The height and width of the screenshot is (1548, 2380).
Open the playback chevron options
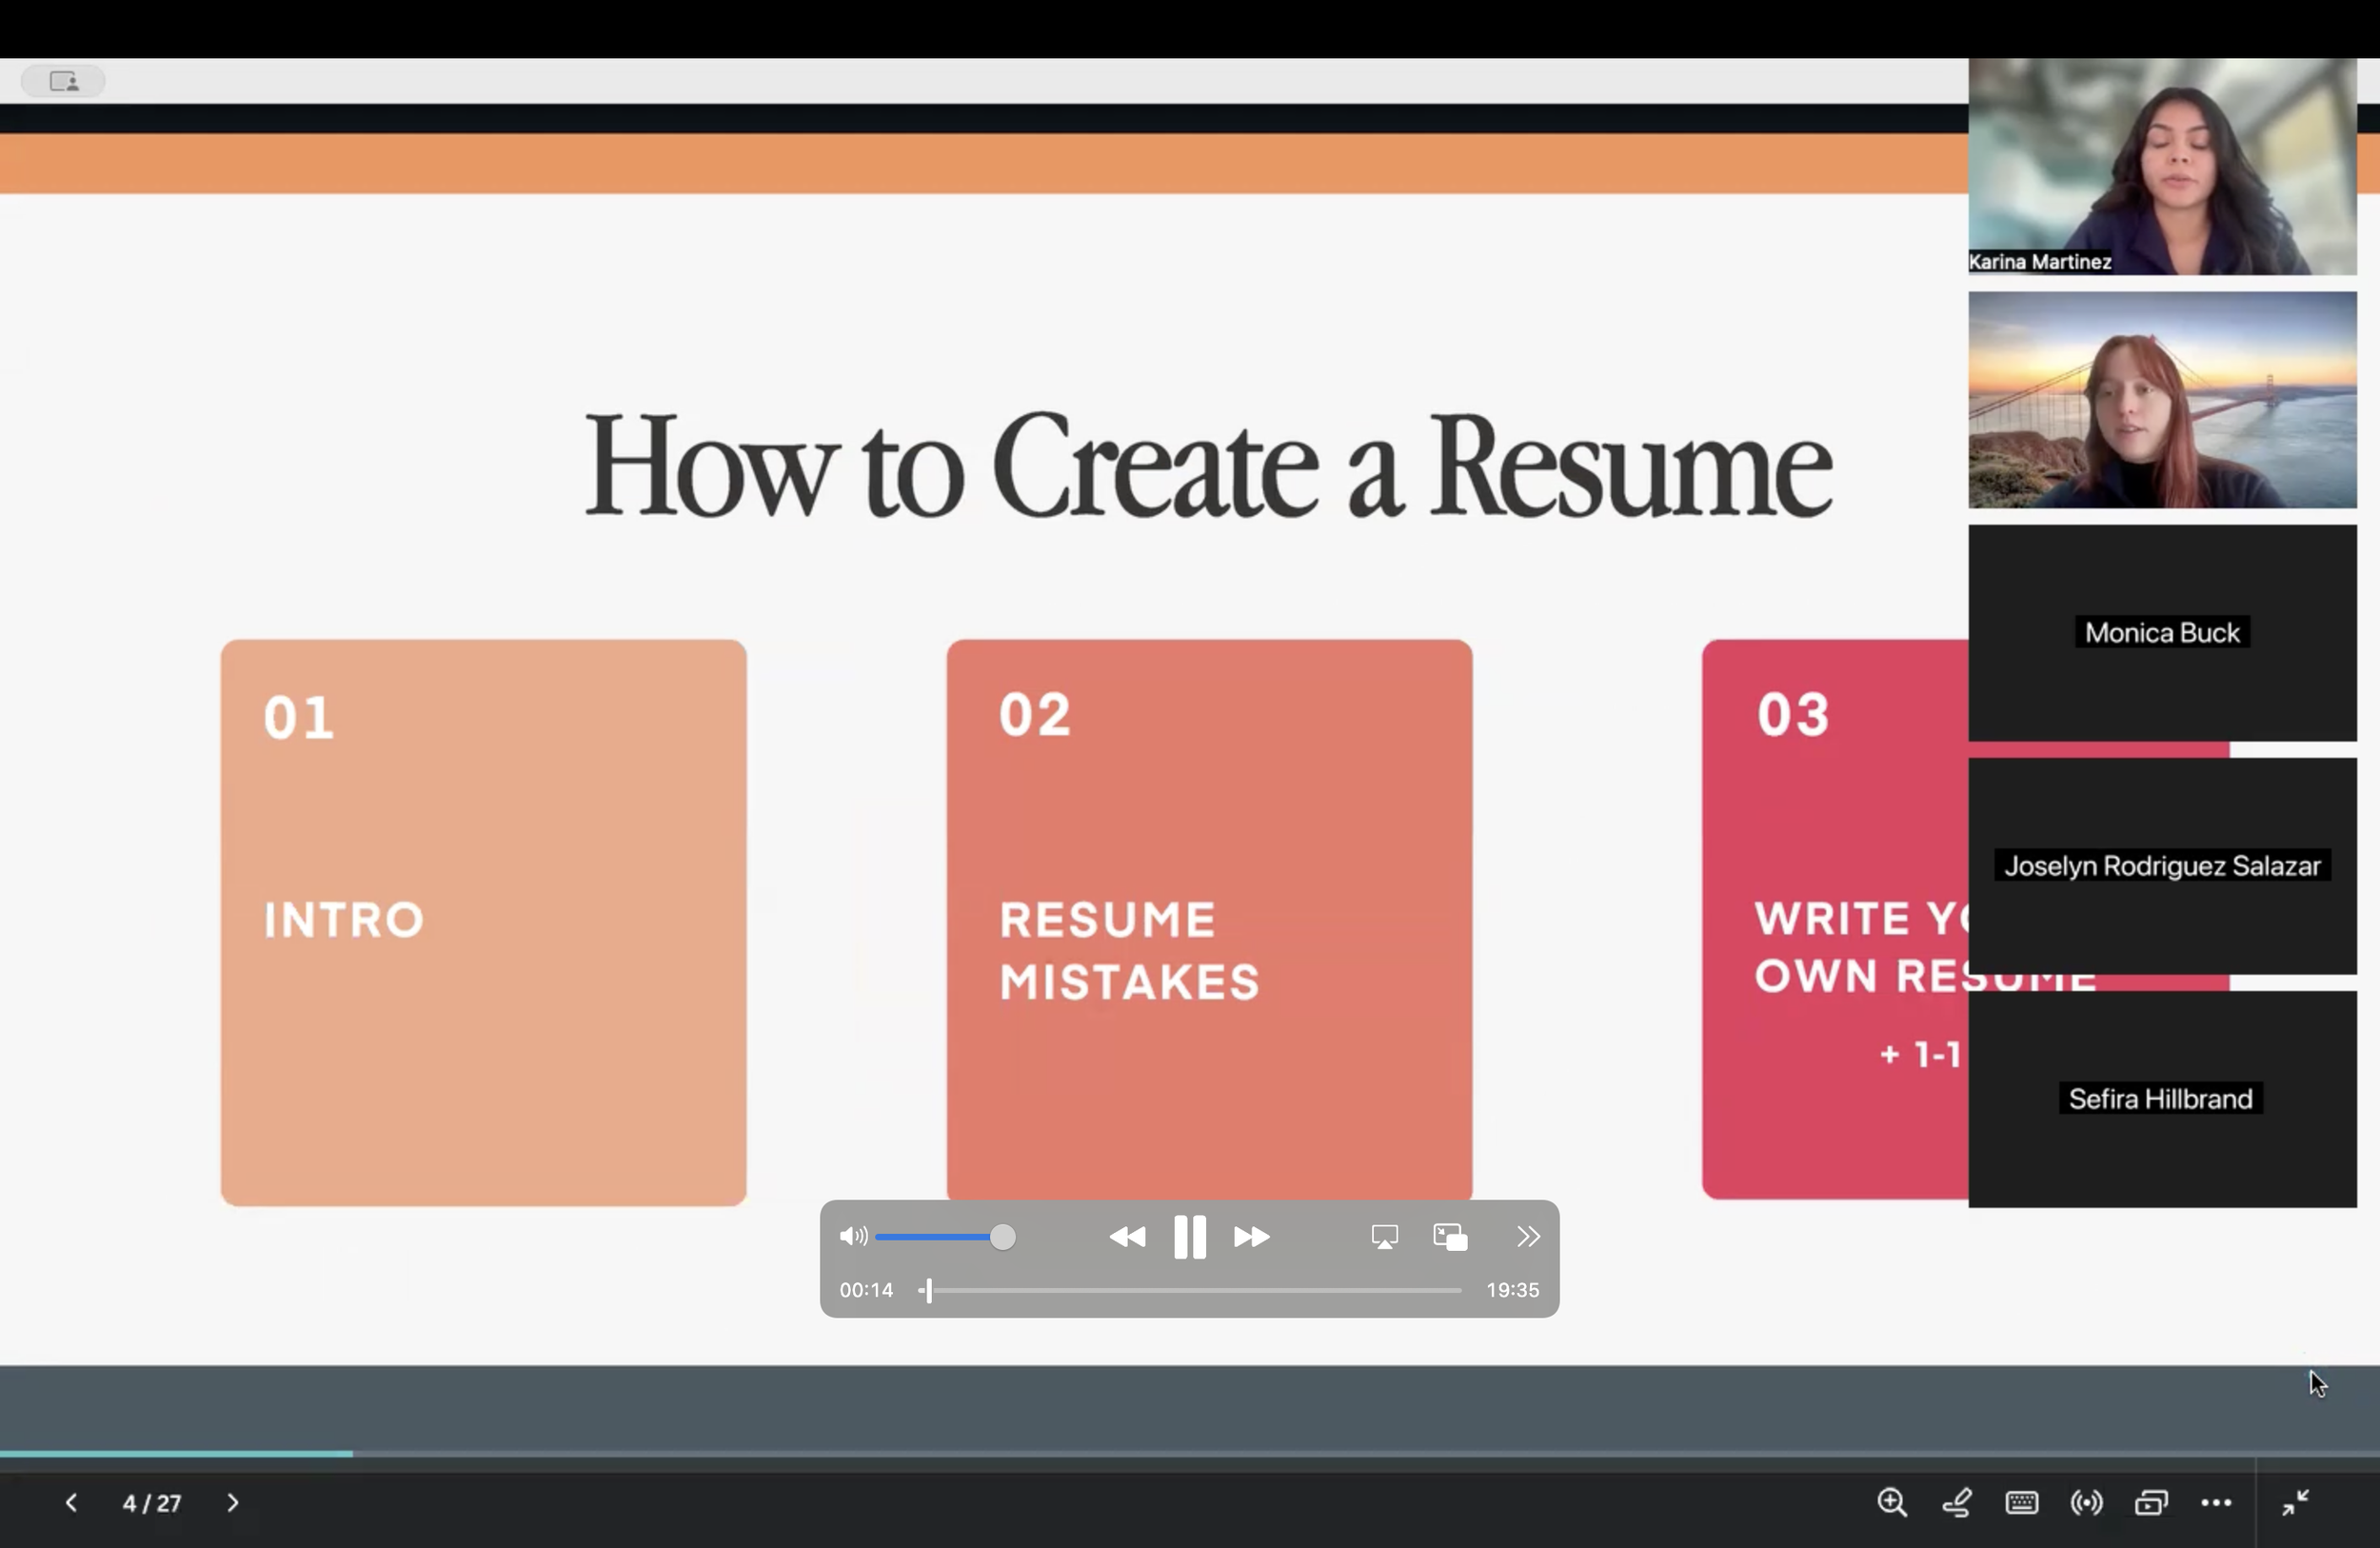1527,1236
